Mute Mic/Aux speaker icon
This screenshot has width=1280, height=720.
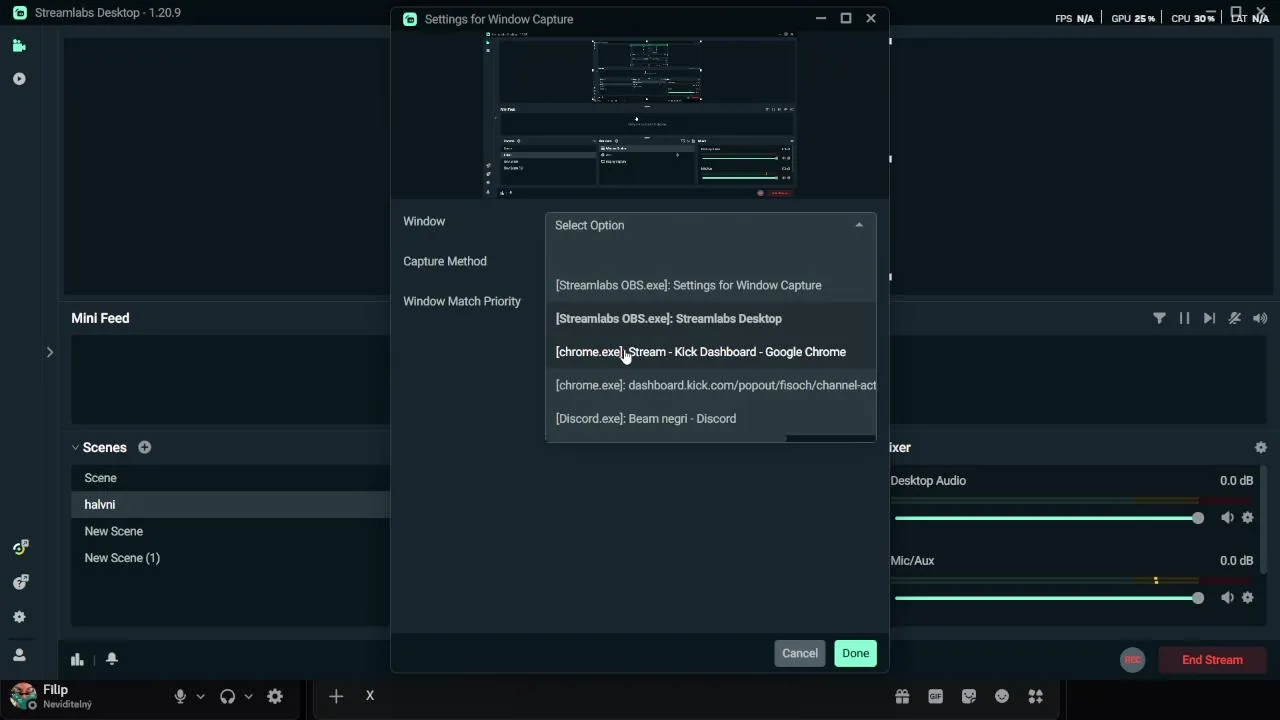point(1227,598)
